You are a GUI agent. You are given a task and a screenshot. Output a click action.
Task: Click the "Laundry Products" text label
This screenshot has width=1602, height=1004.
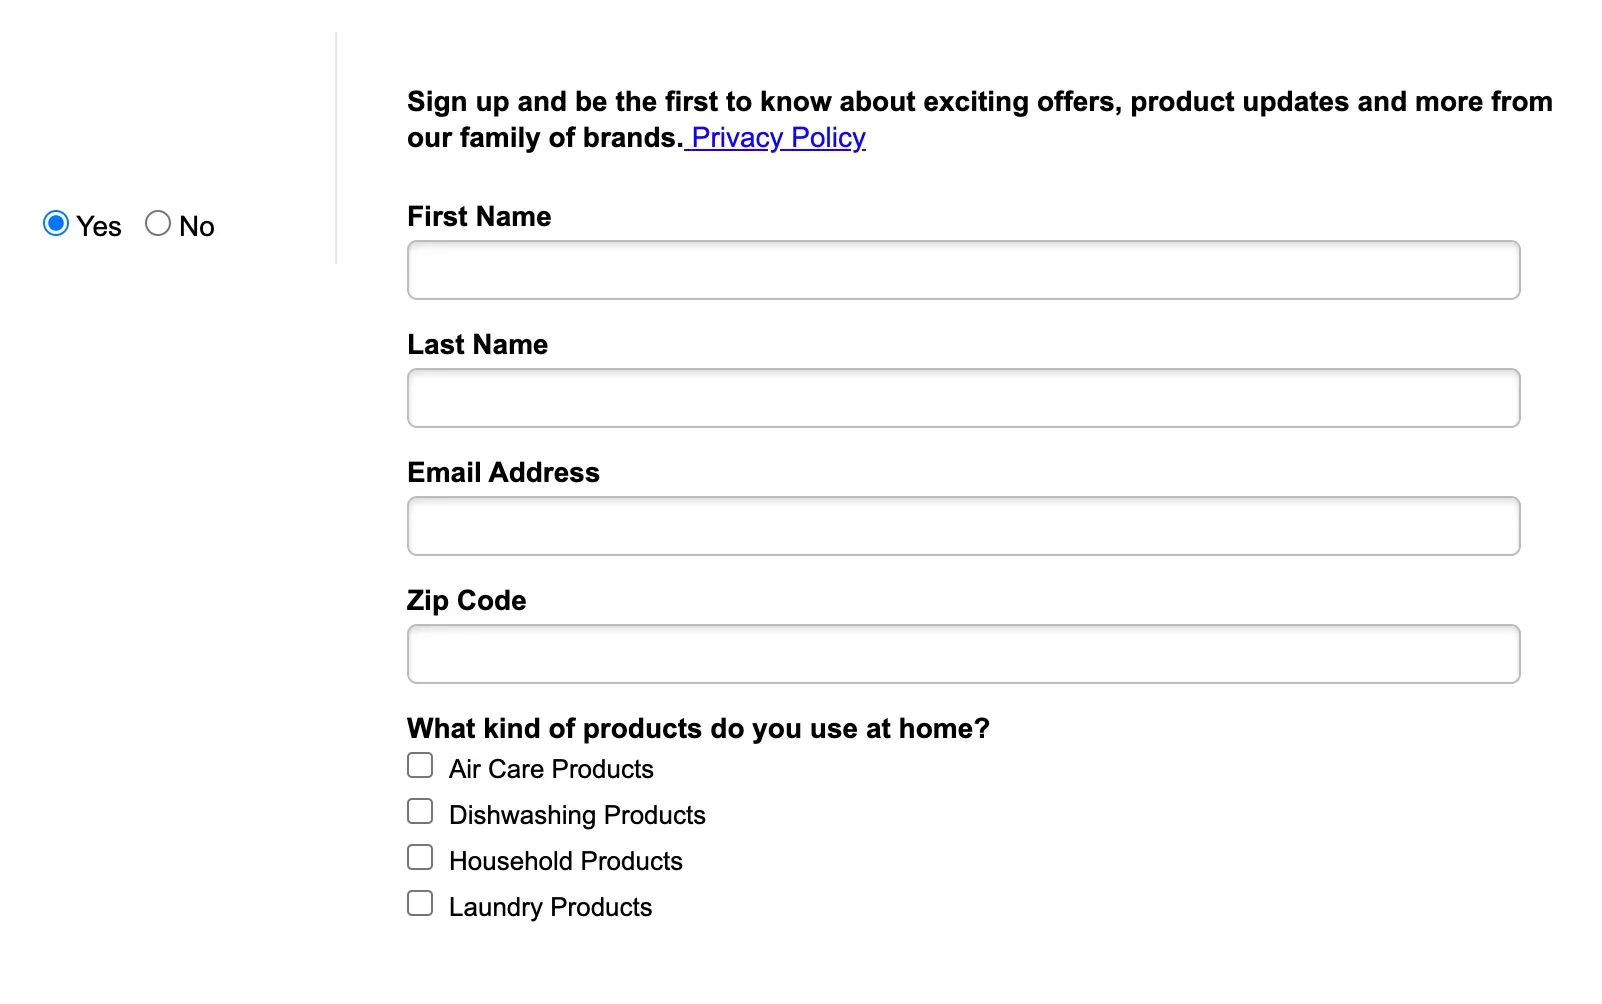[x=551, y=907]
